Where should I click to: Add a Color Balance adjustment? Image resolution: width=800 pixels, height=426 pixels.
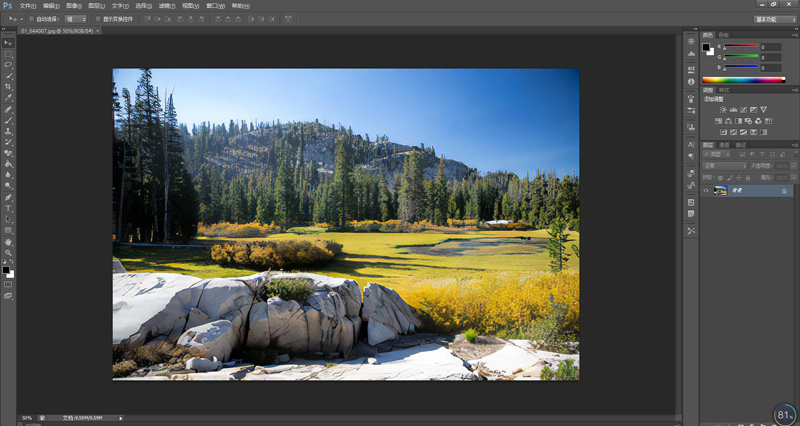[x=728, y=121]
